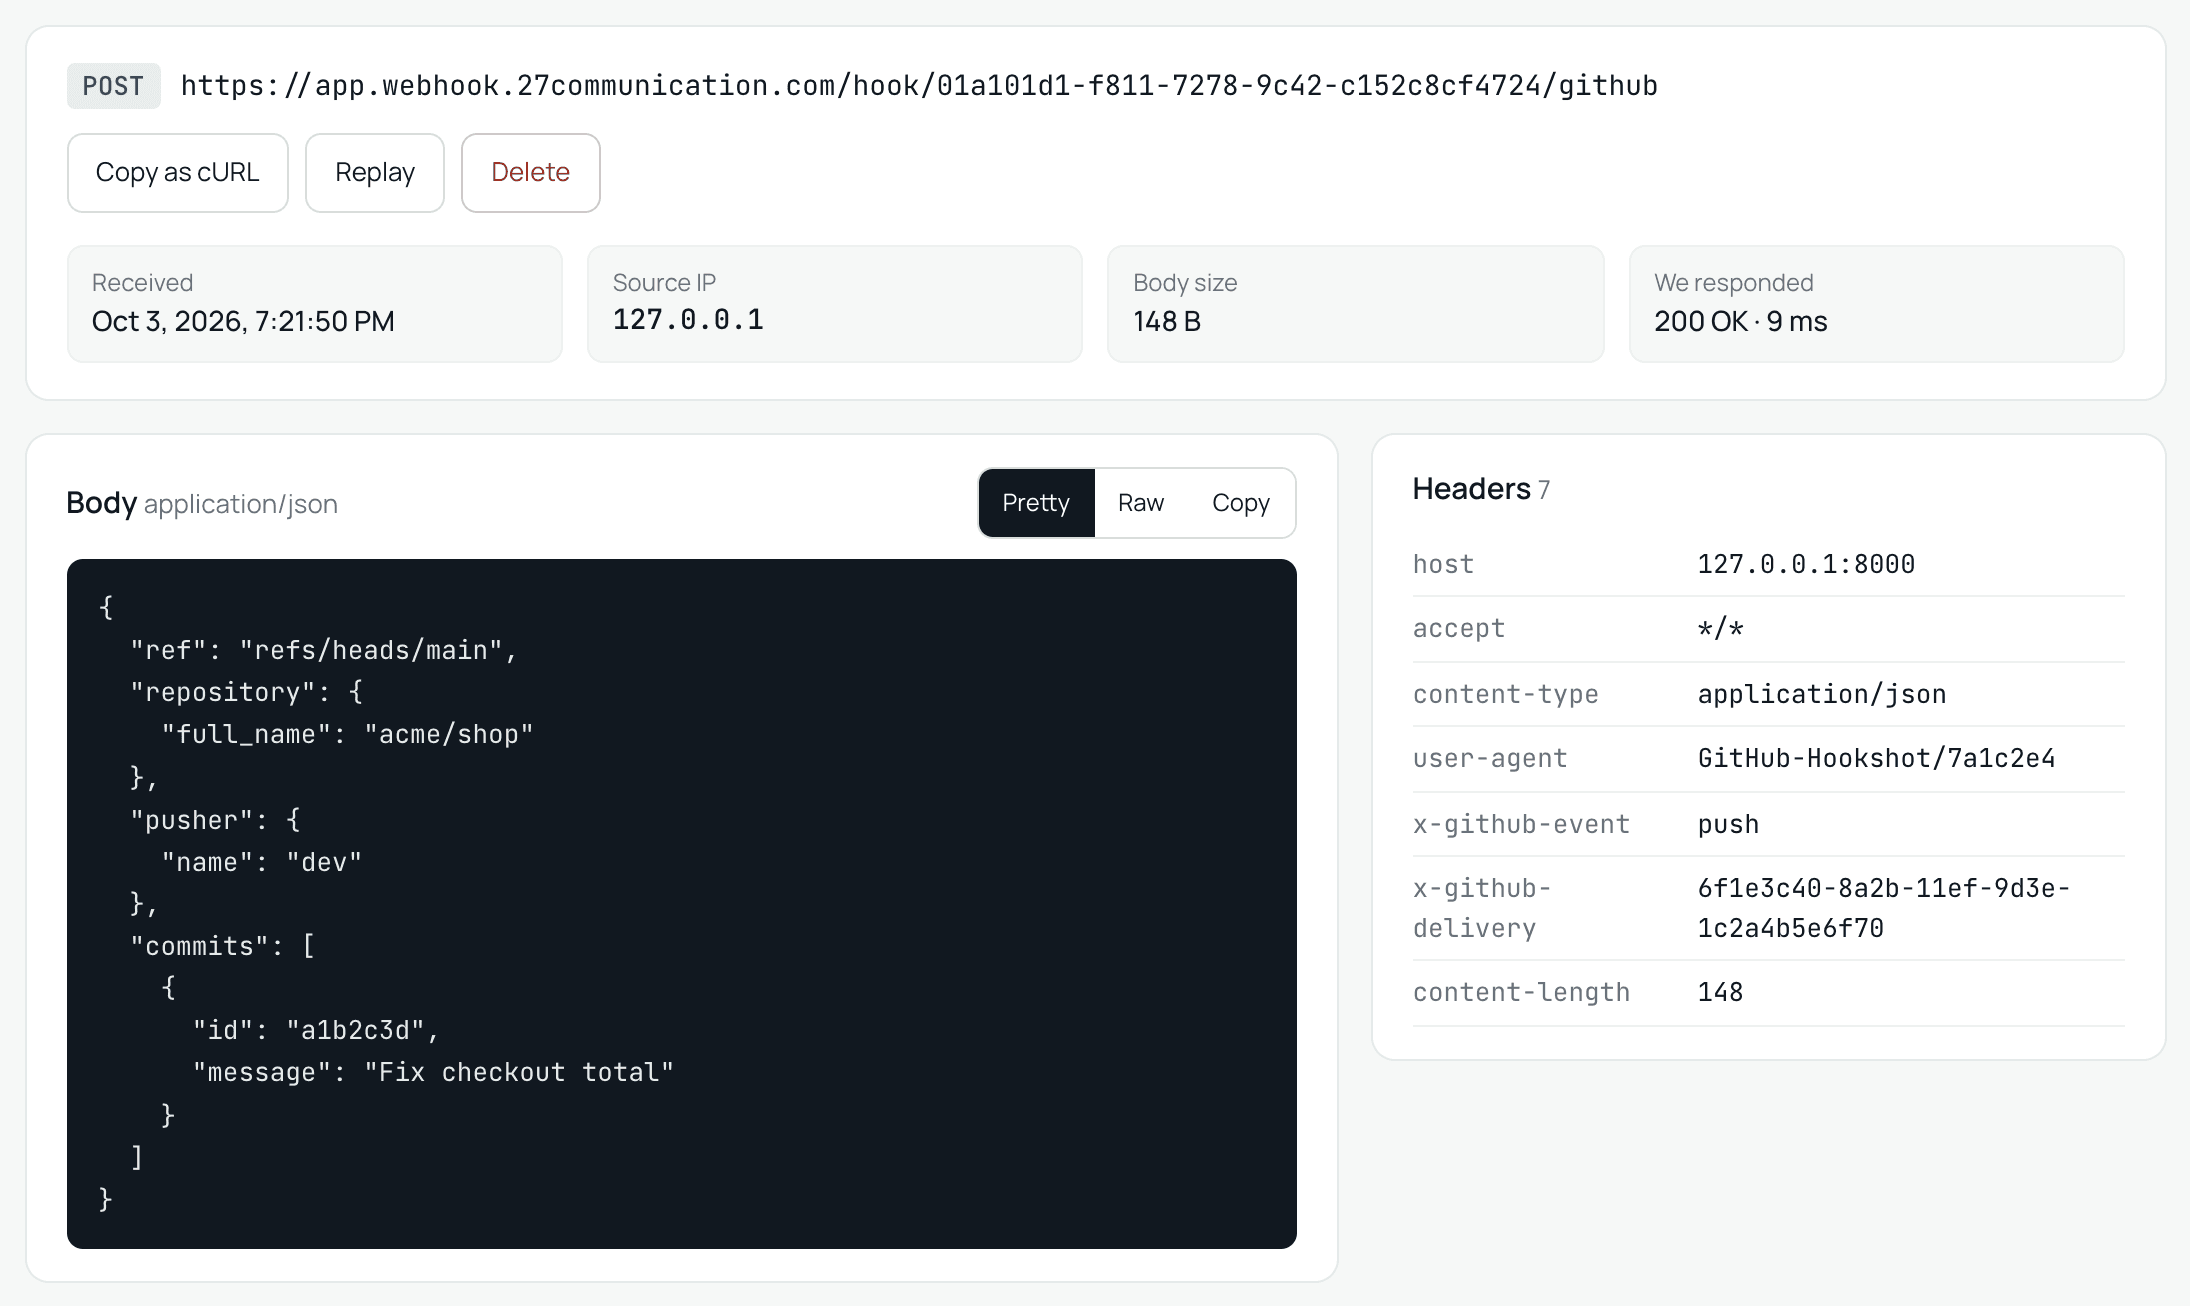Click the Body application/json heading
The height and width of the screenshot is (1306, 2190).
[202, 503]
